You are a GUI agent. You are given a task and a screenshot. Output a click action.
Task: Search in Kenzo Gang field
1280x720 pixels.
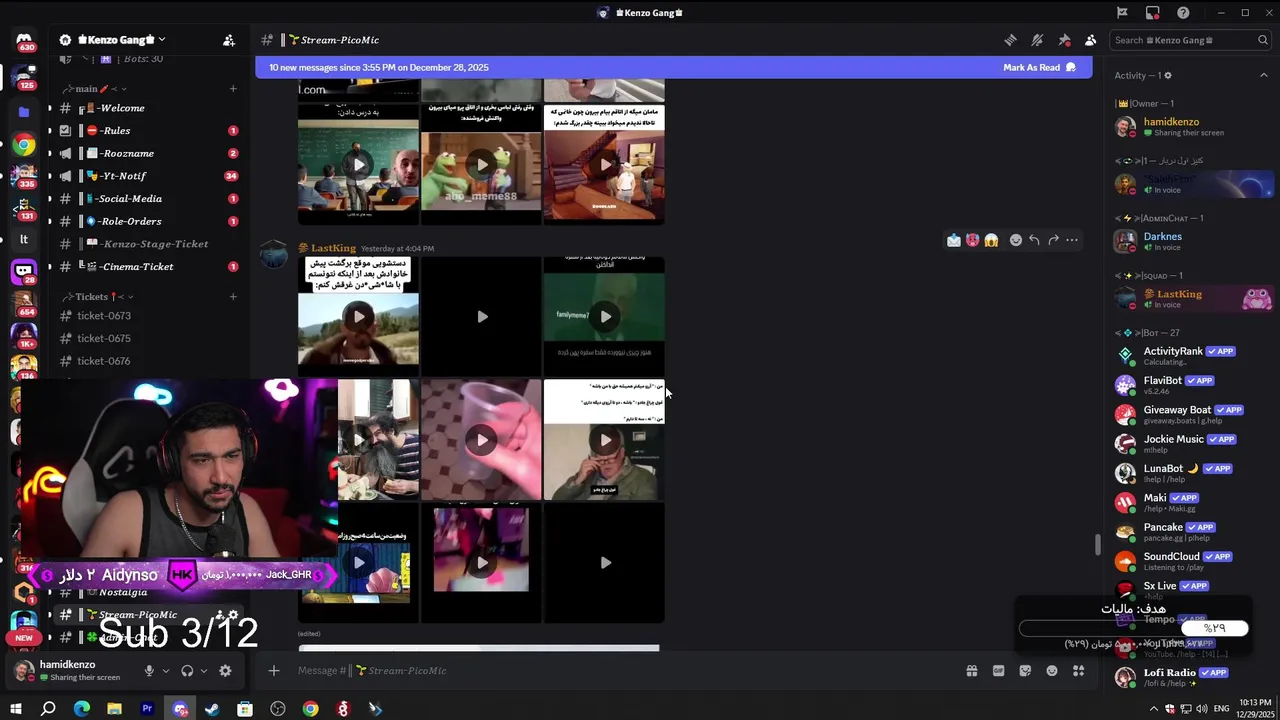click(x=1191, y=40)
